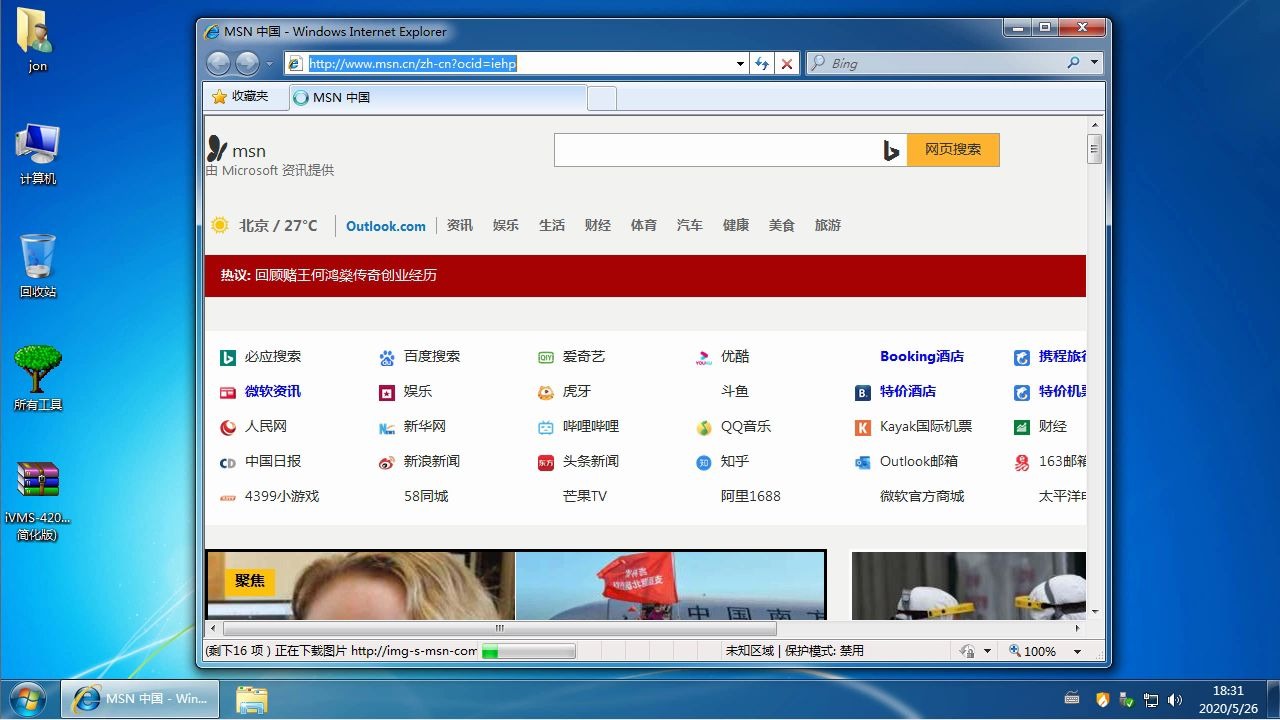Open the Outlook.com link
Viewport: 1280px width, 720px height.
(x=386, y=226)
